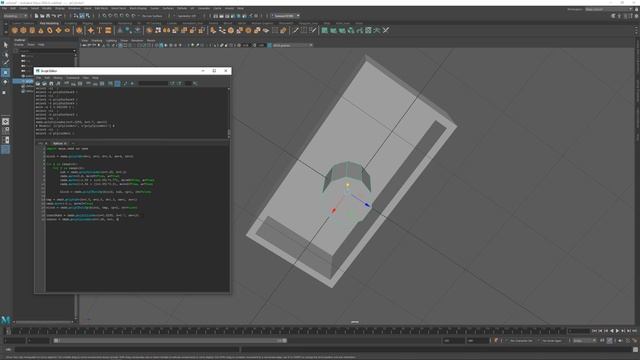Open Script Editor via command line icon

tap(636, 350)
